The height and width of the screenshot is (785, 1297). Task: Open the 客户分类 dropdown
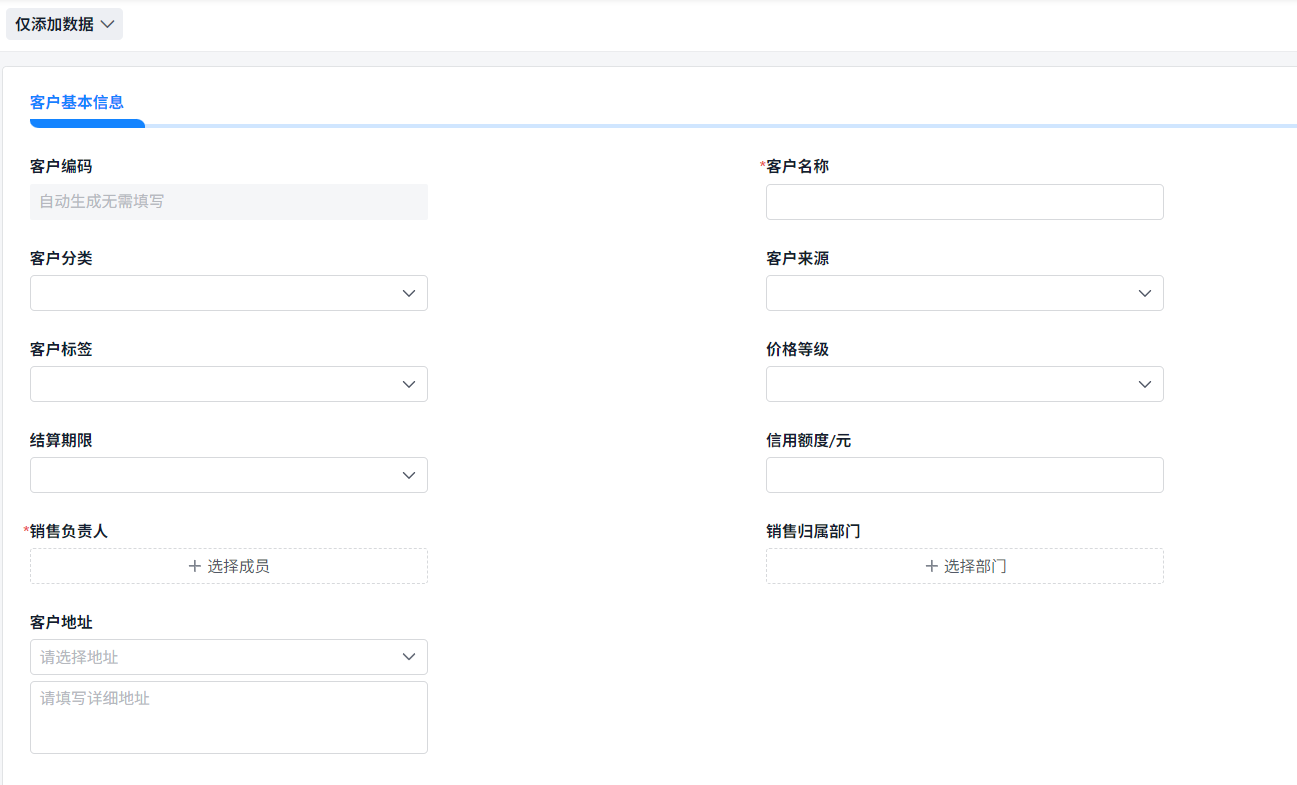pyautogui.click(x=228, y=293)
